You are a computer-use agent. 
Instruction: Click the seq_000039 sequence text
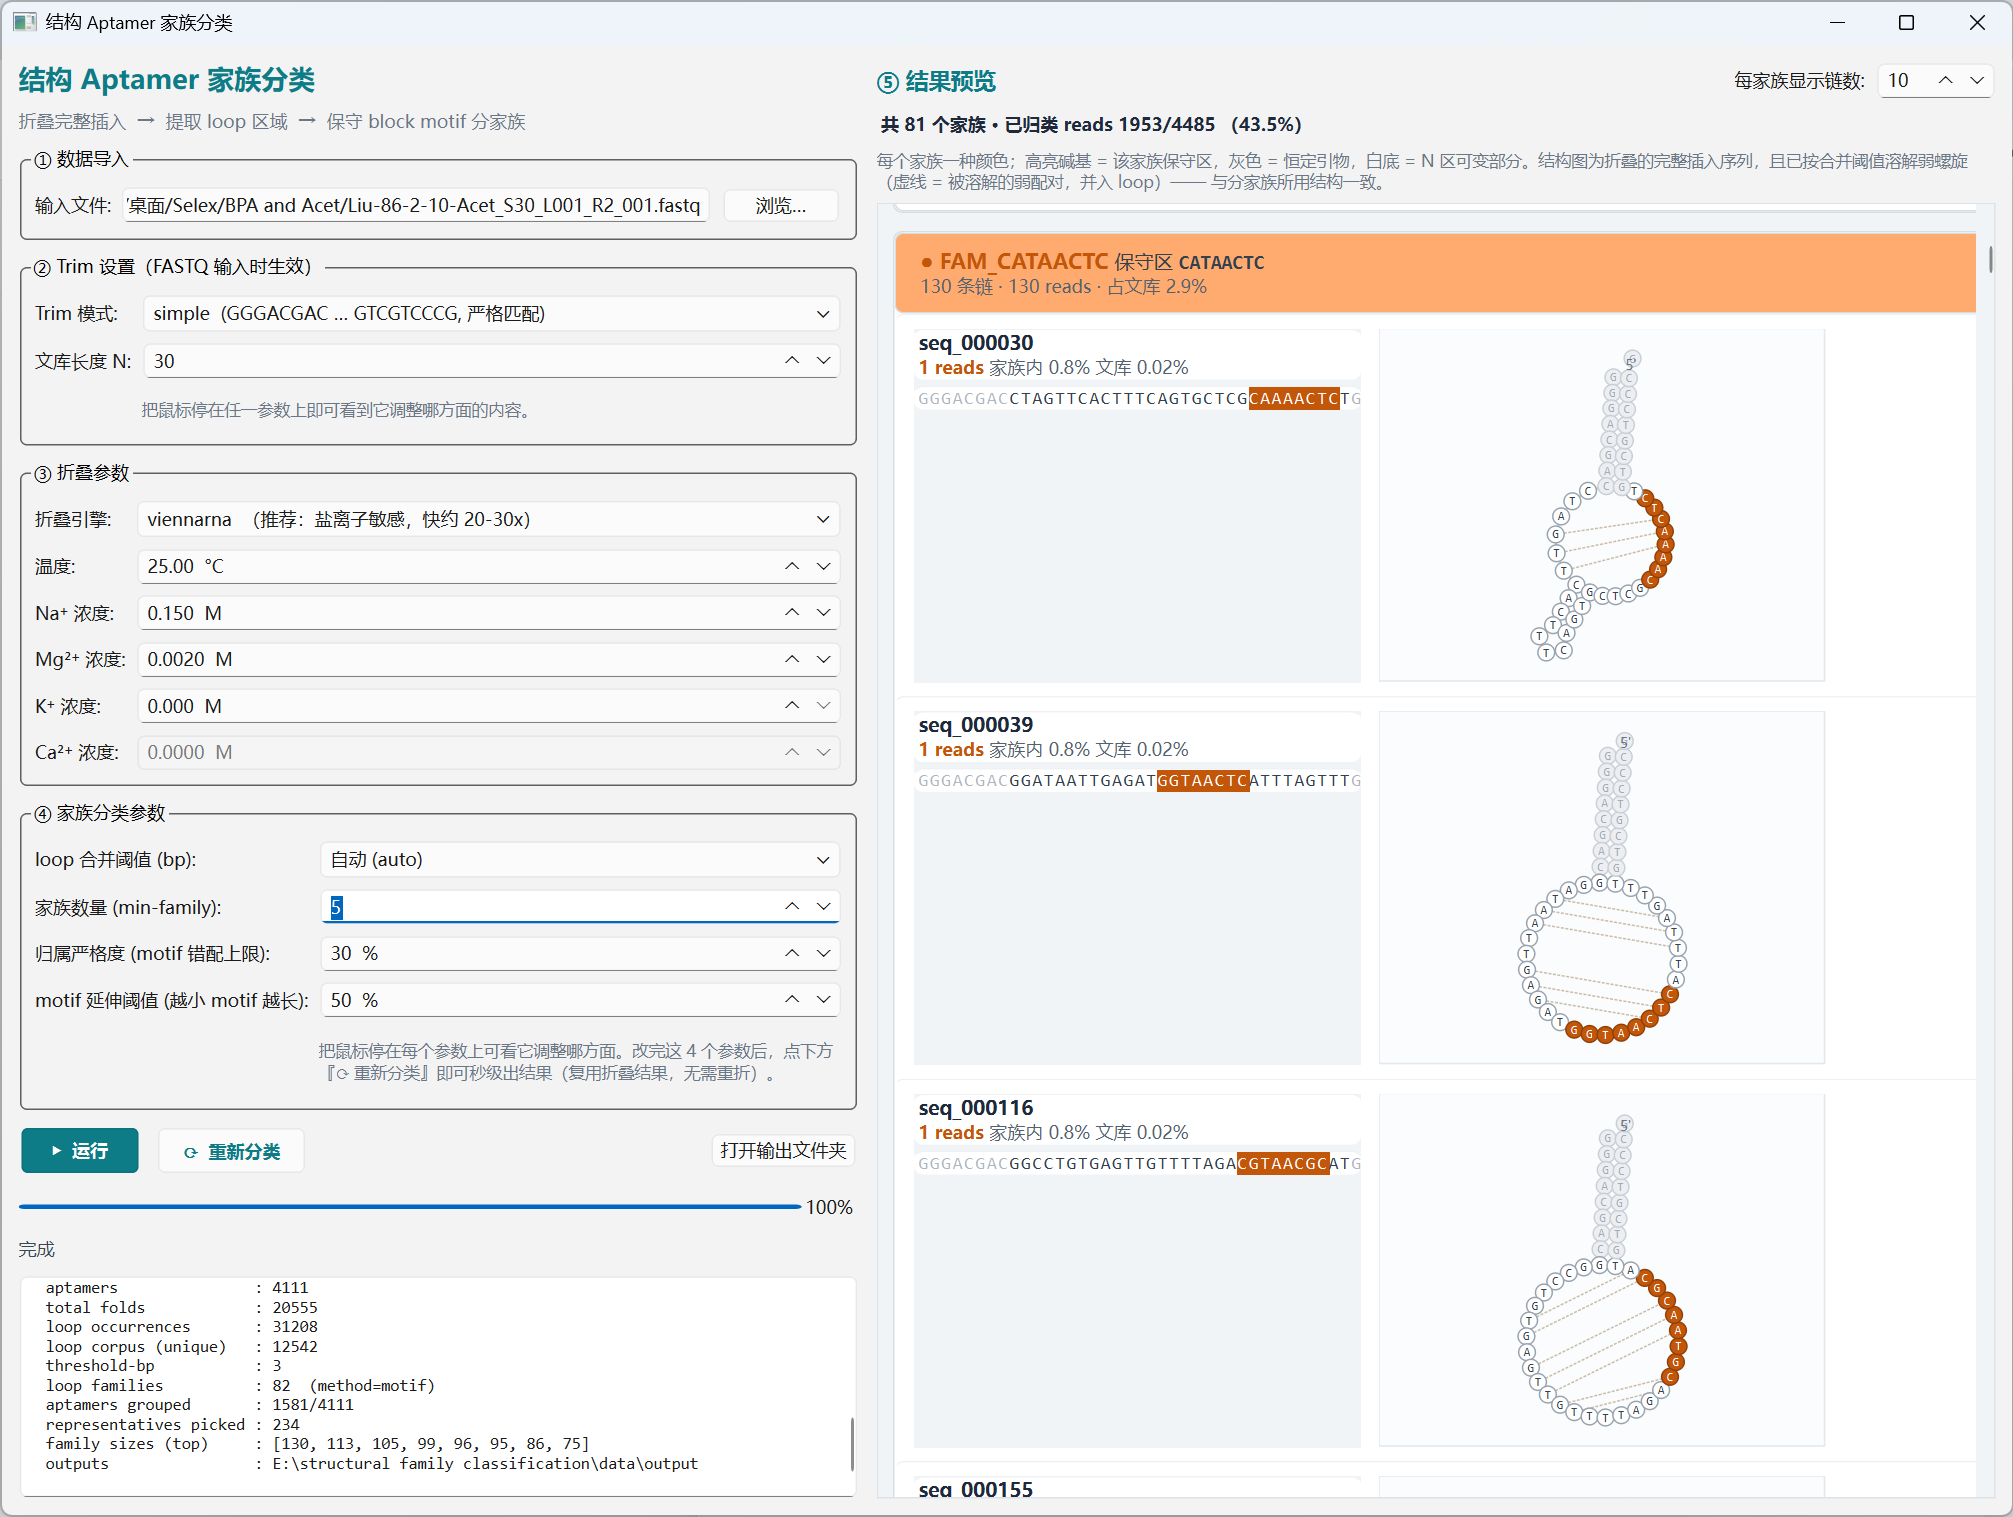tap(1139, 781)
